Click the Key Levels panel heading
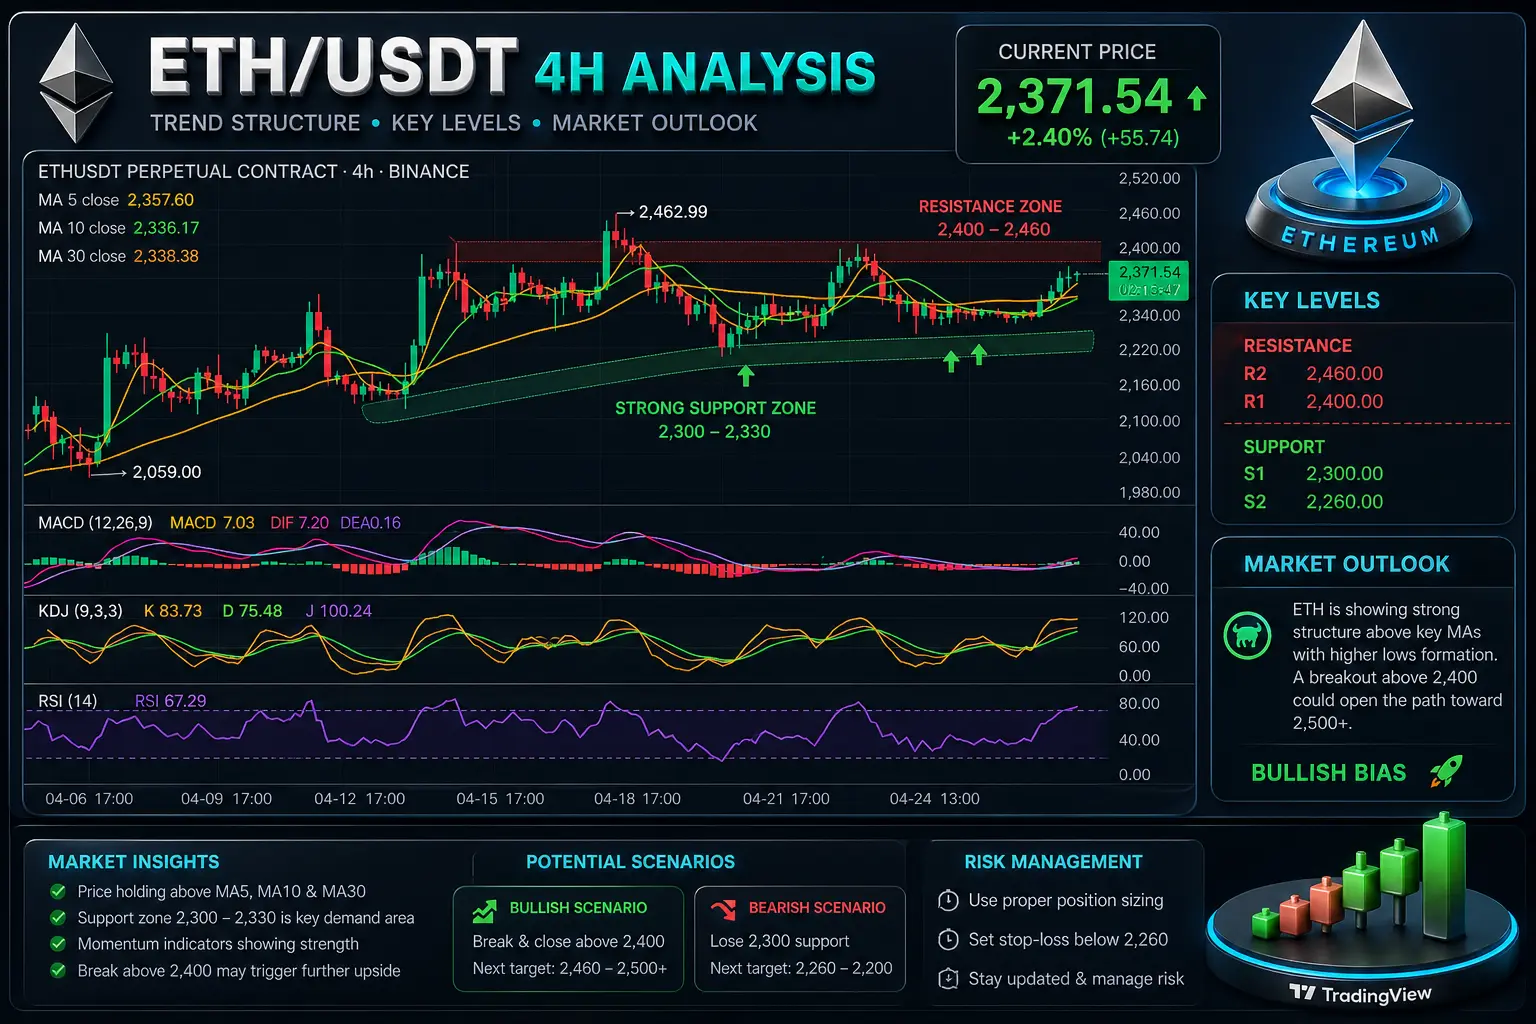 (x=1311, y=301)
